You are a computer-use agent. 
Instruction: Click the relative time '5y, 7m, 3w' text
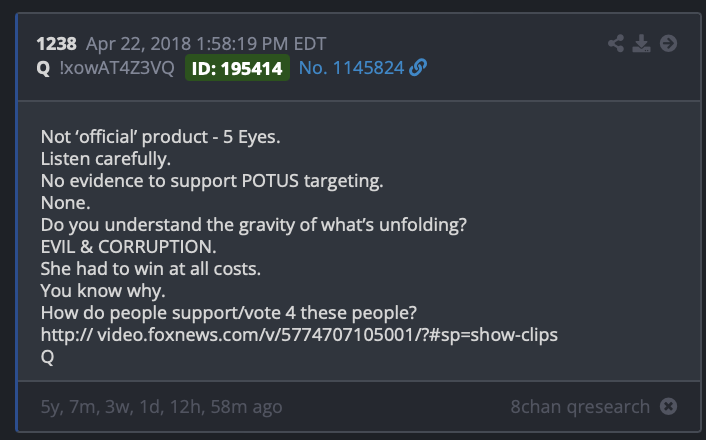point(161,407)
